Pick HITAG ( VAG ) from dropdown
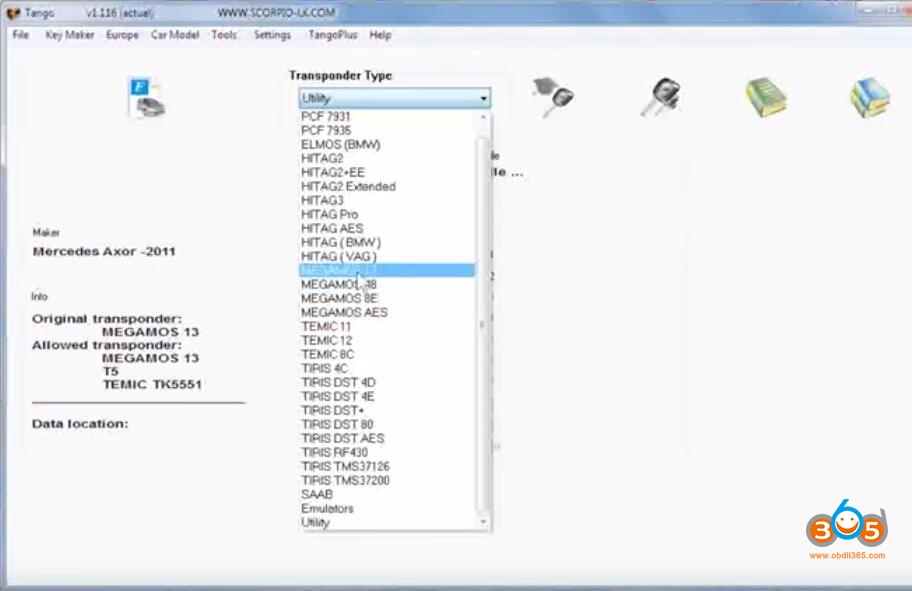 pyautogui.click(x=388, y=256)
